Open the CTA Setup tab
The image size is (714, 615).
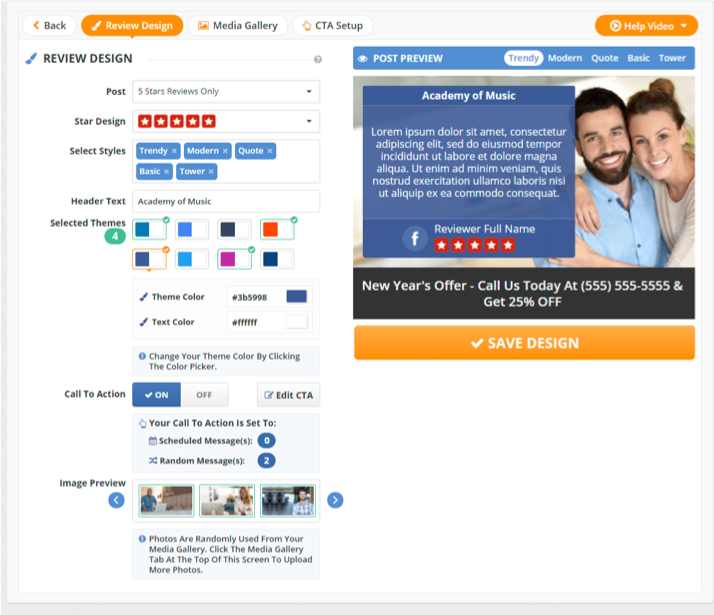point(333,25)
